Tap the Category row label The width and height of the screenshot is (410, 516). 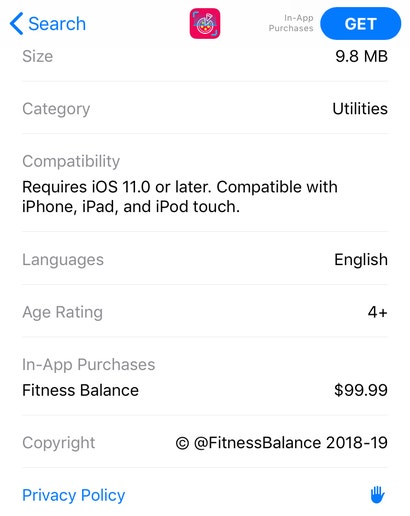click(56, 109)
